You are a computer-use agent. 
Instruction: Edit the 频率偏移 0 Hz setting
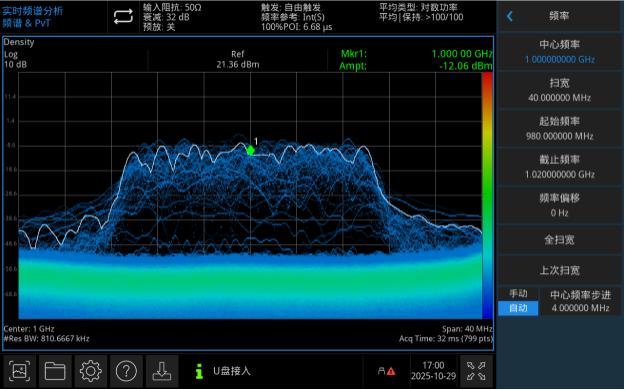point(560,205)
